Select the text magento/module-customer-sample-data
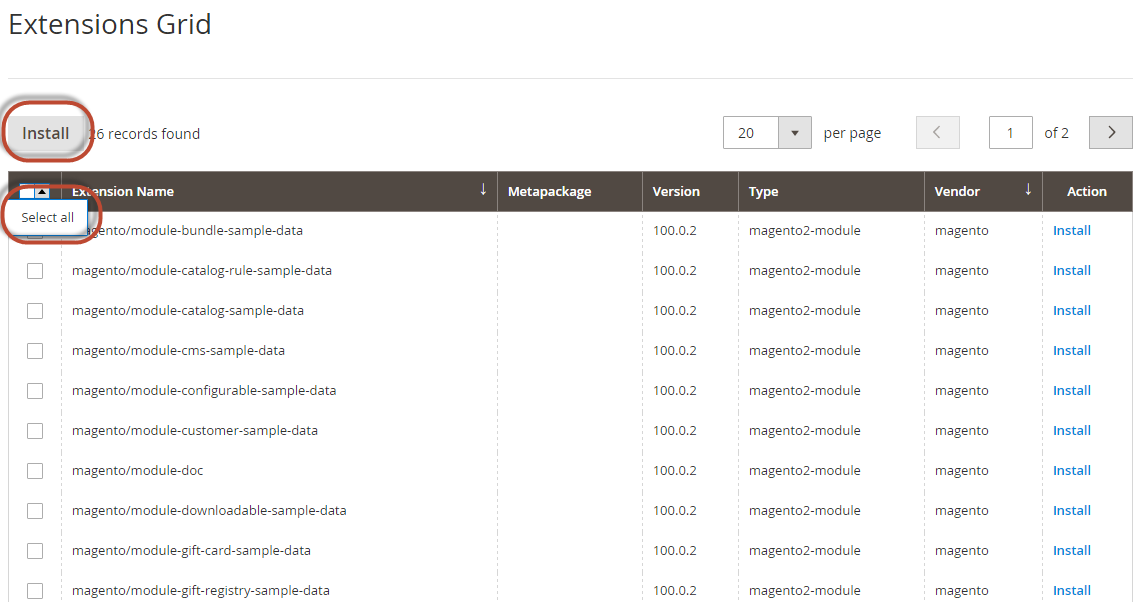Image resolution: width=1137 pixels, height=602 pixels. click(195, 430)
